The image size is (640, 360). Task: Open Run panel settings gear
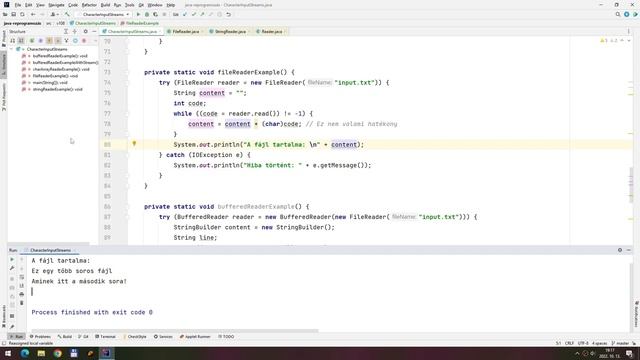coord(620,250)
